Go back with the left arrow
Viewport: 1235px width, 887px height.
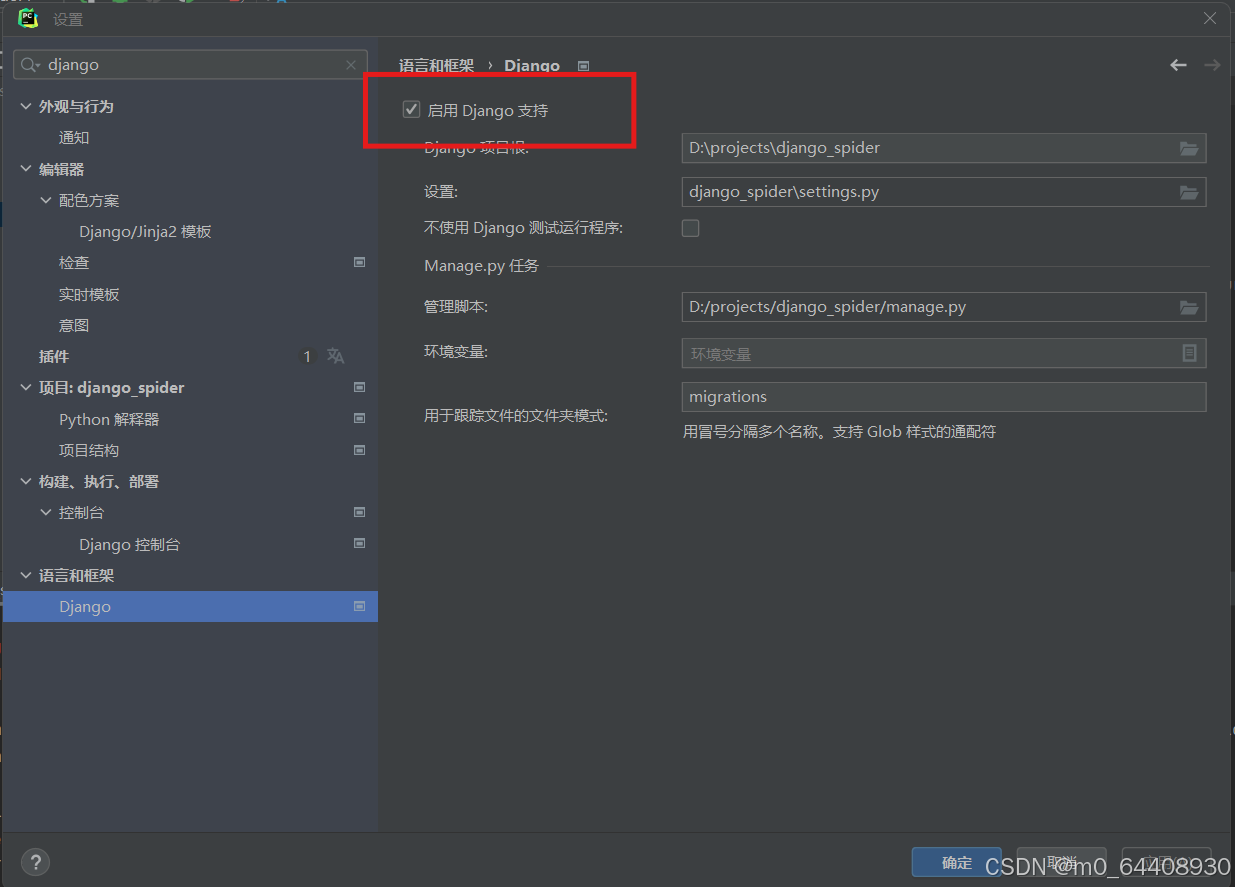click(x=1178, y=65)
